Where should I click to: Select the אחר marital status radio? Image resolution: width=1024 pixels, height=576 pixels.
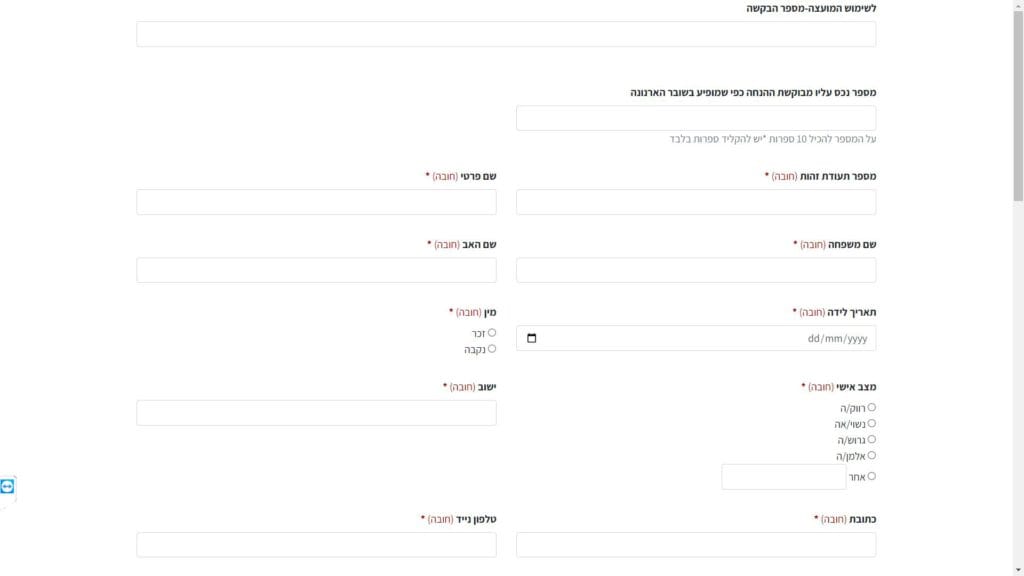pos(872,476)
